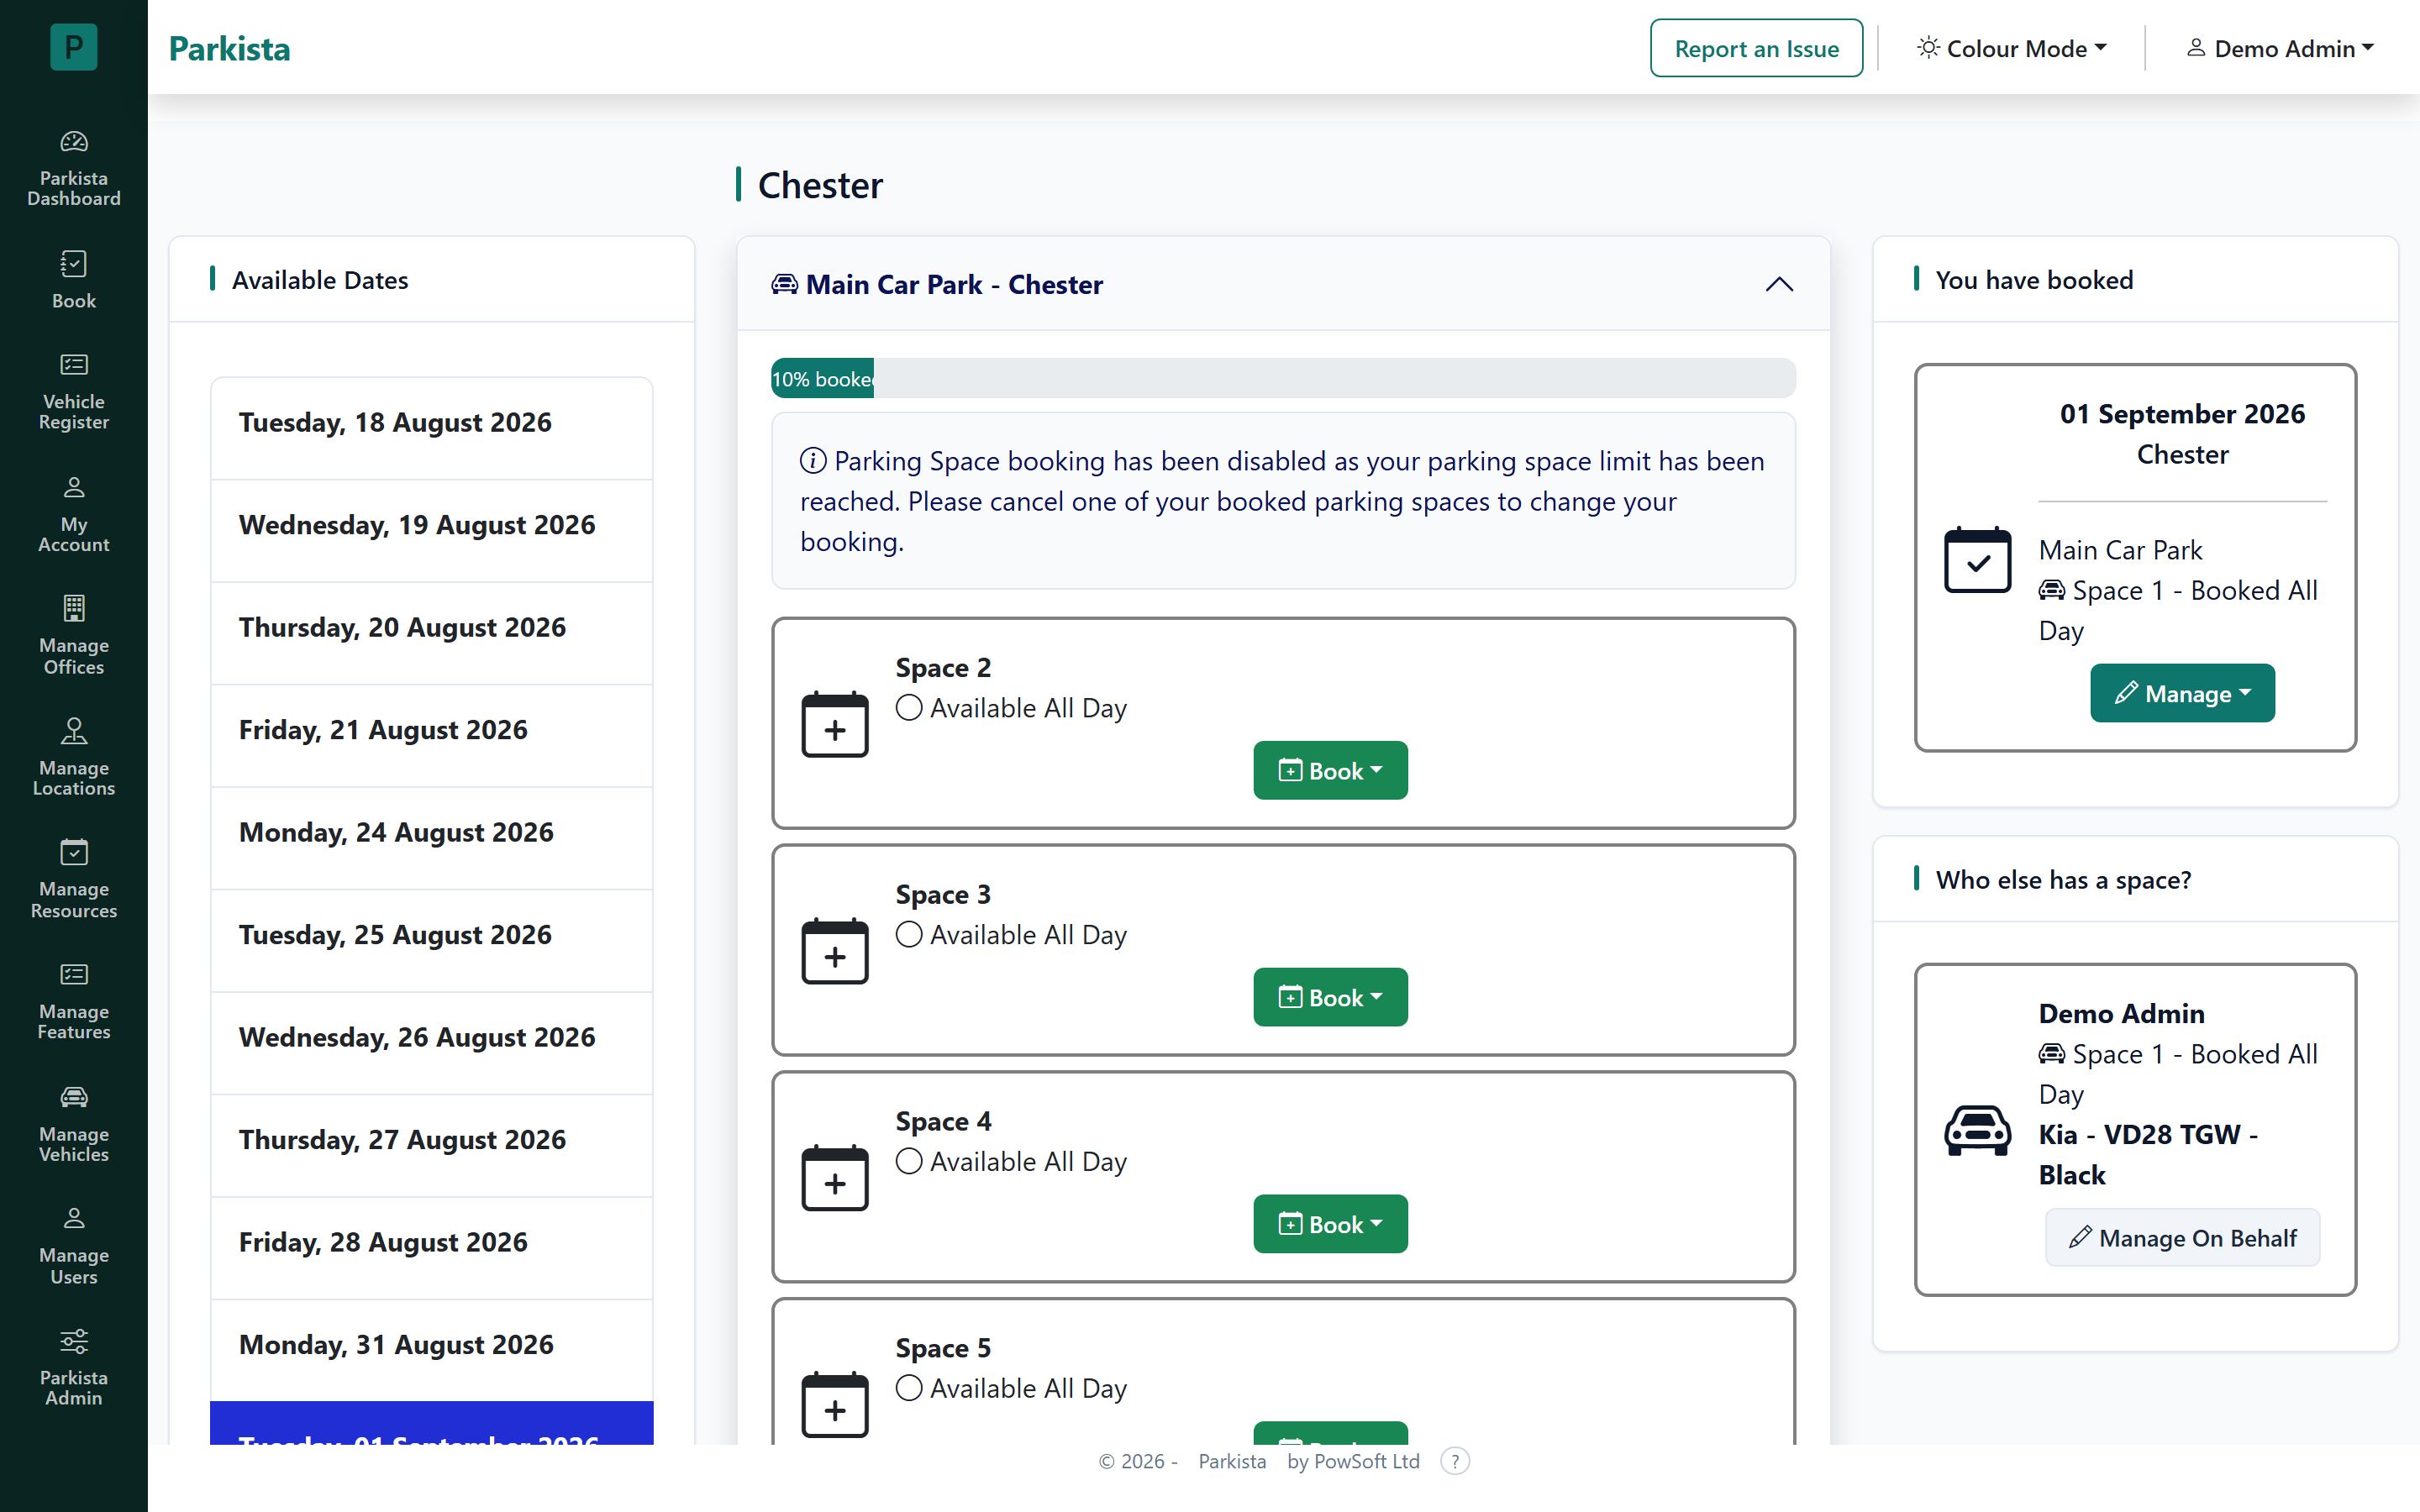Click the calendar-plus icon for Space 5
Screen dimensions: 2420x1512
click(835, 1405)
